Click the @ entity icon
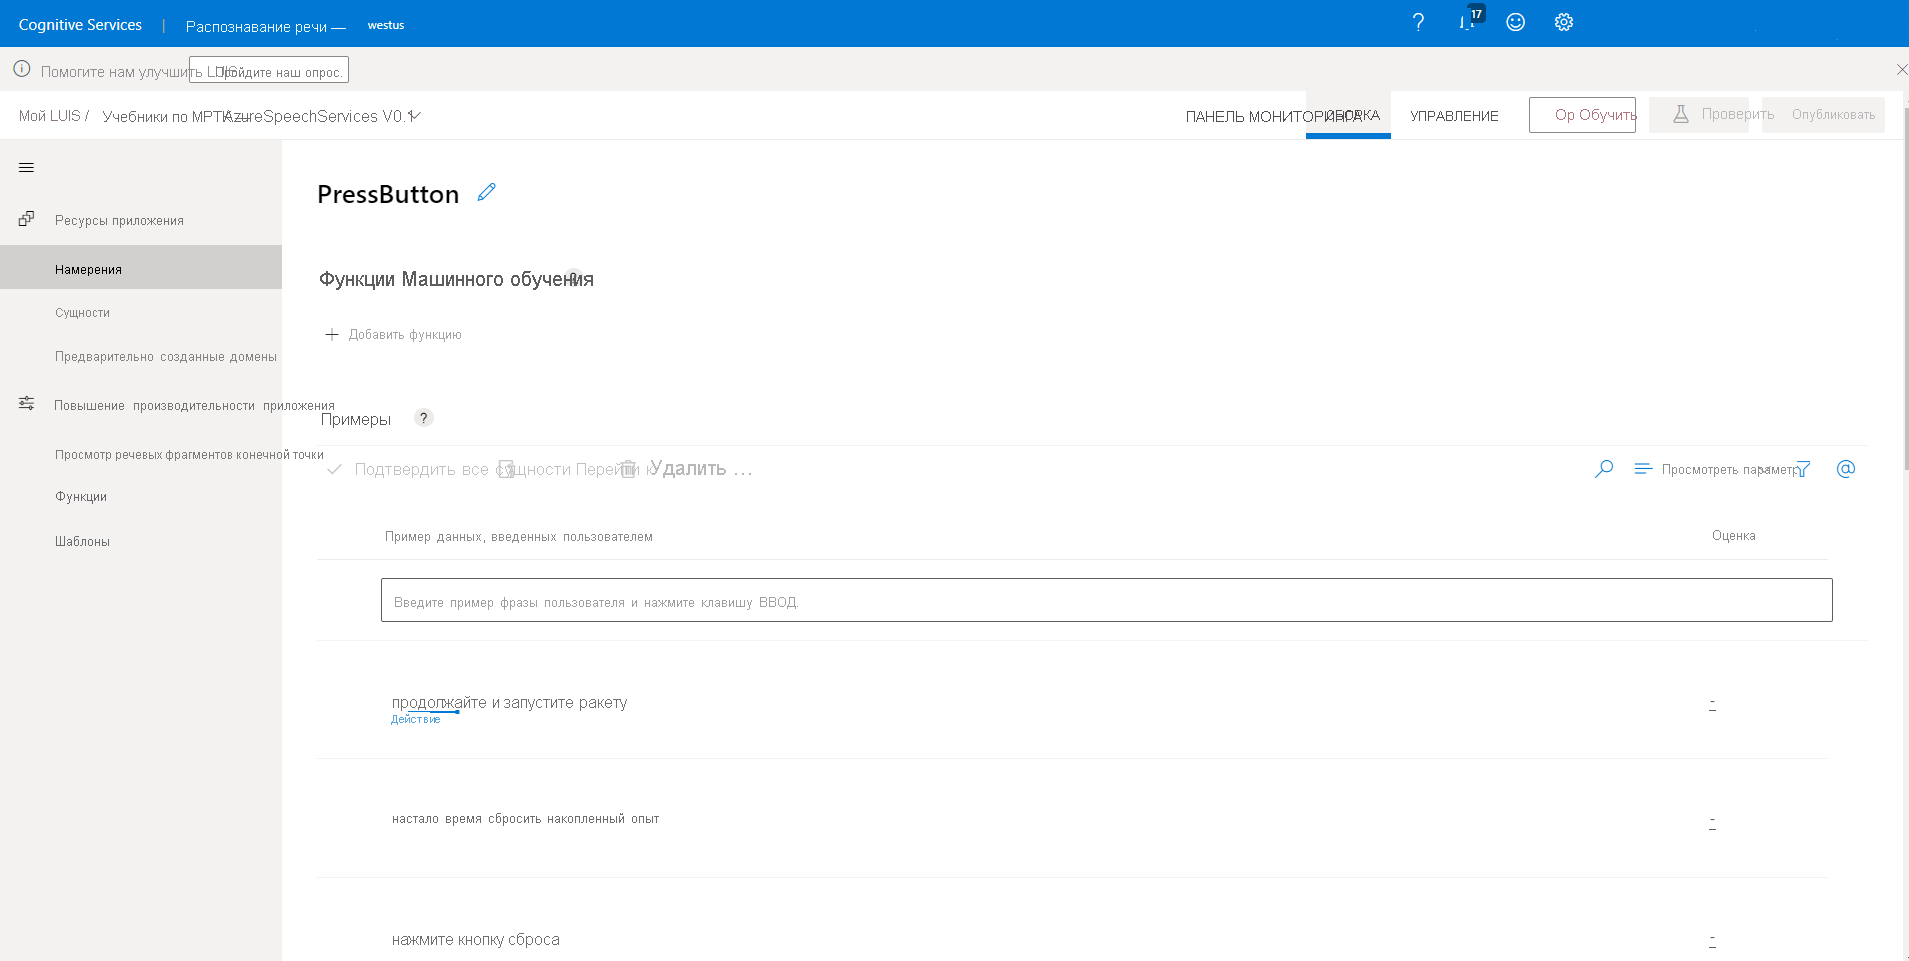 click(1846, 468)
